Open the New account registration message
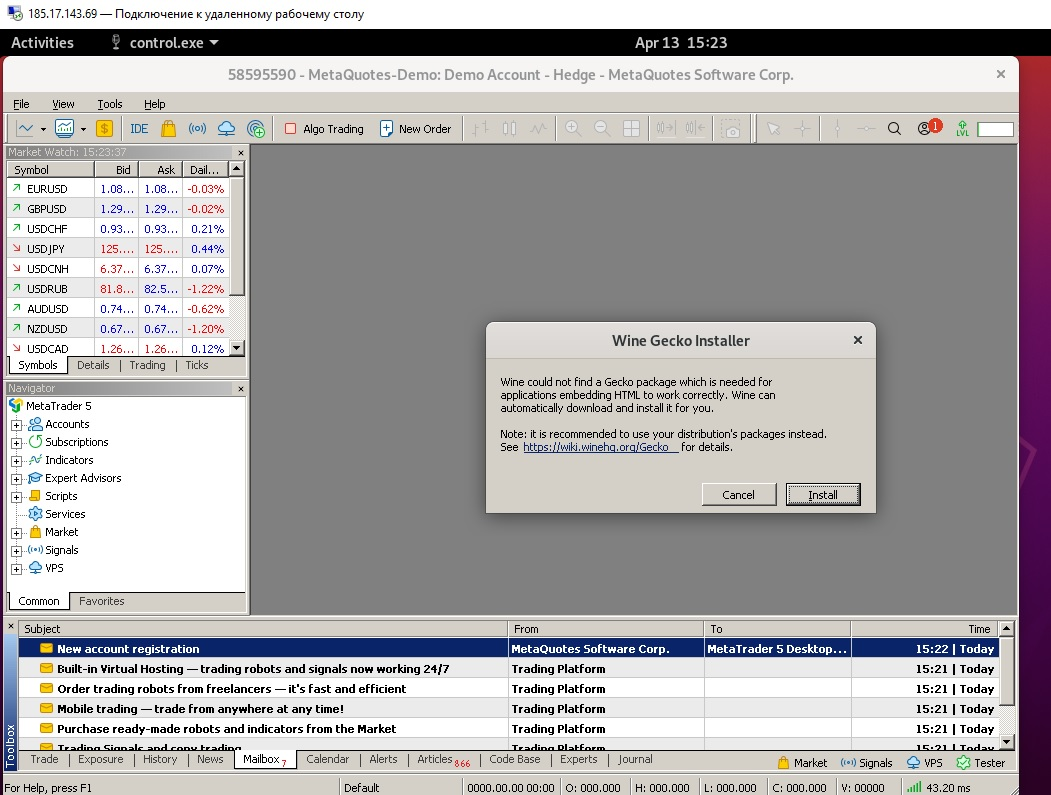 coord(508,649)
